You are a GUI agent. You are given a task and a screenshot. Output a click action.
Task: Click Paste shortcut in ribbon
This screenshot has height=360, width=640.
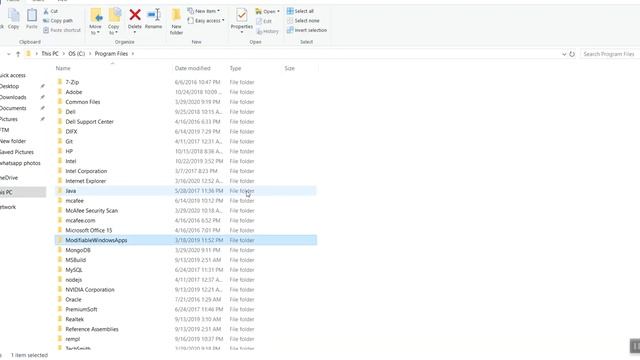[62, 30]
